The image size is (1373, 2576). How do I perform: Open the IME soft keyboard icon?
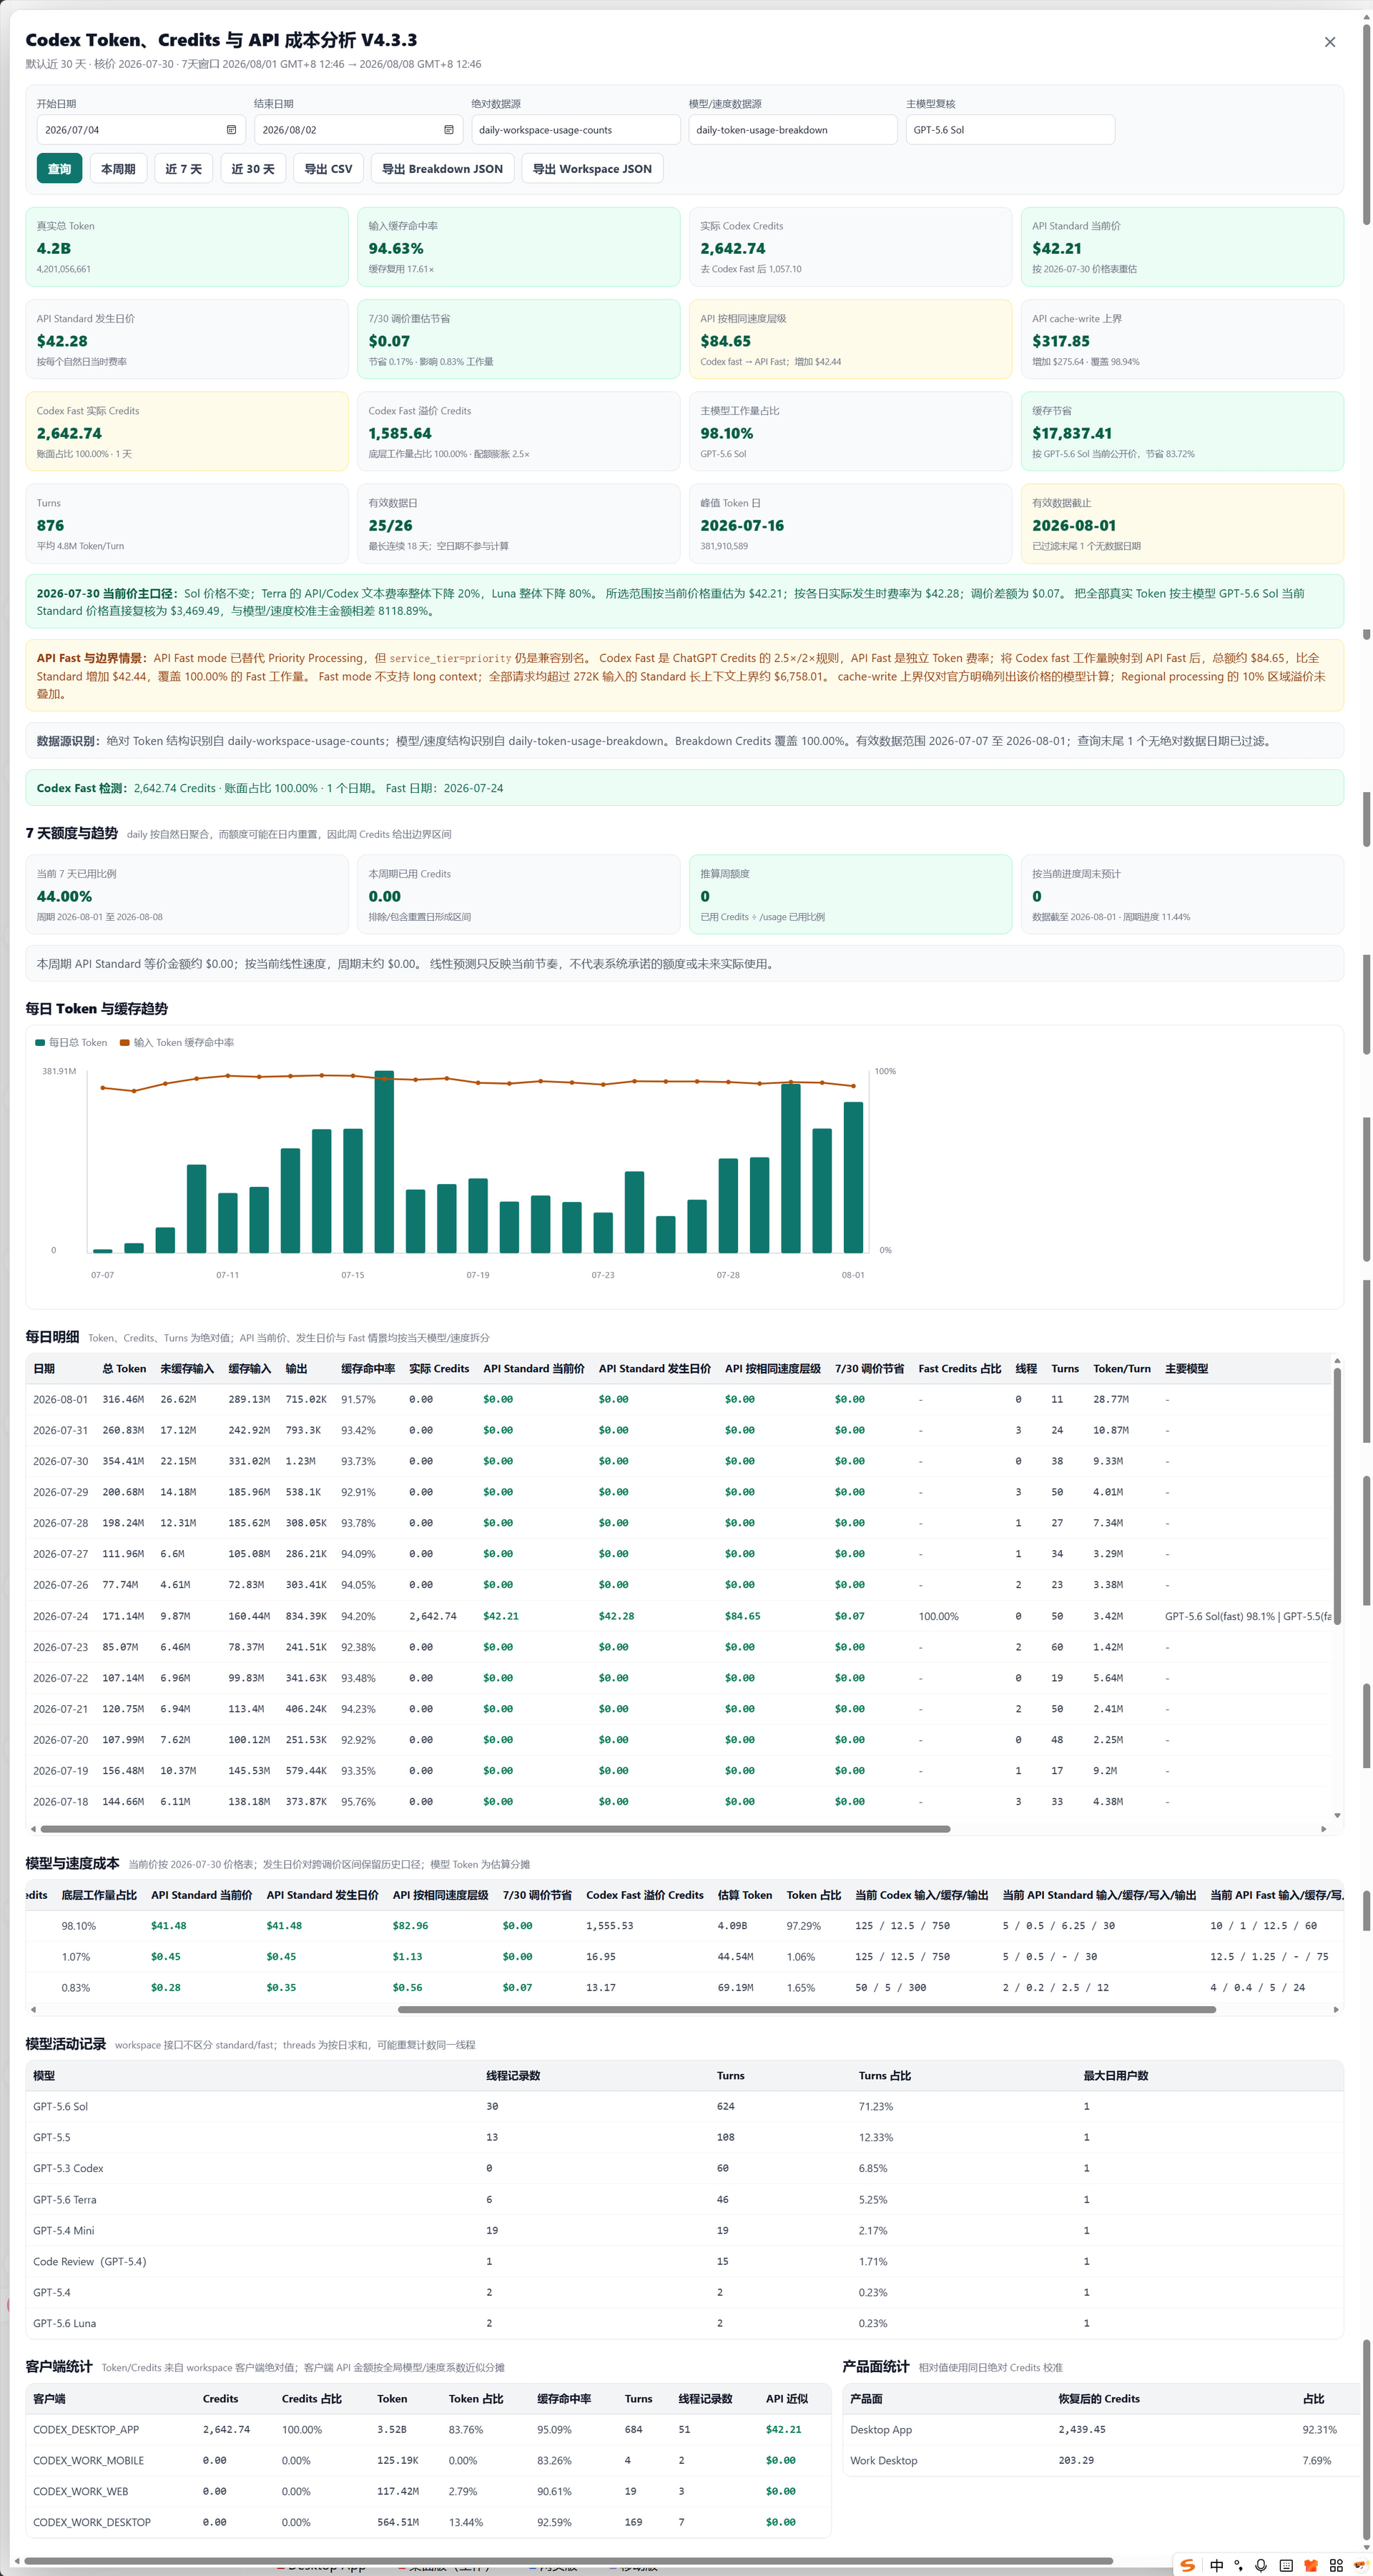tap(1286, 2565)
